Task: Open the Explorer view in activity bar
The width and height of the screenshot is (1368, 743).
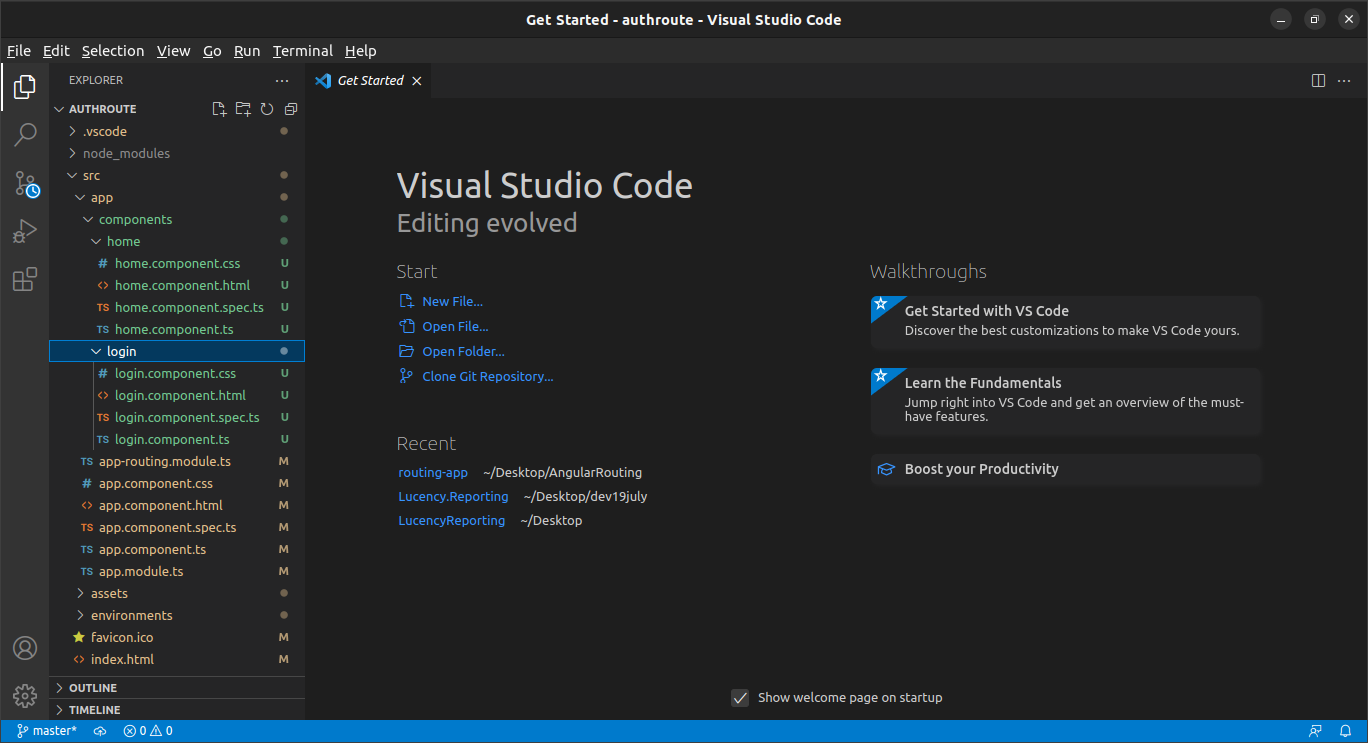Action: pyautogui.click(x=25, y=88)
